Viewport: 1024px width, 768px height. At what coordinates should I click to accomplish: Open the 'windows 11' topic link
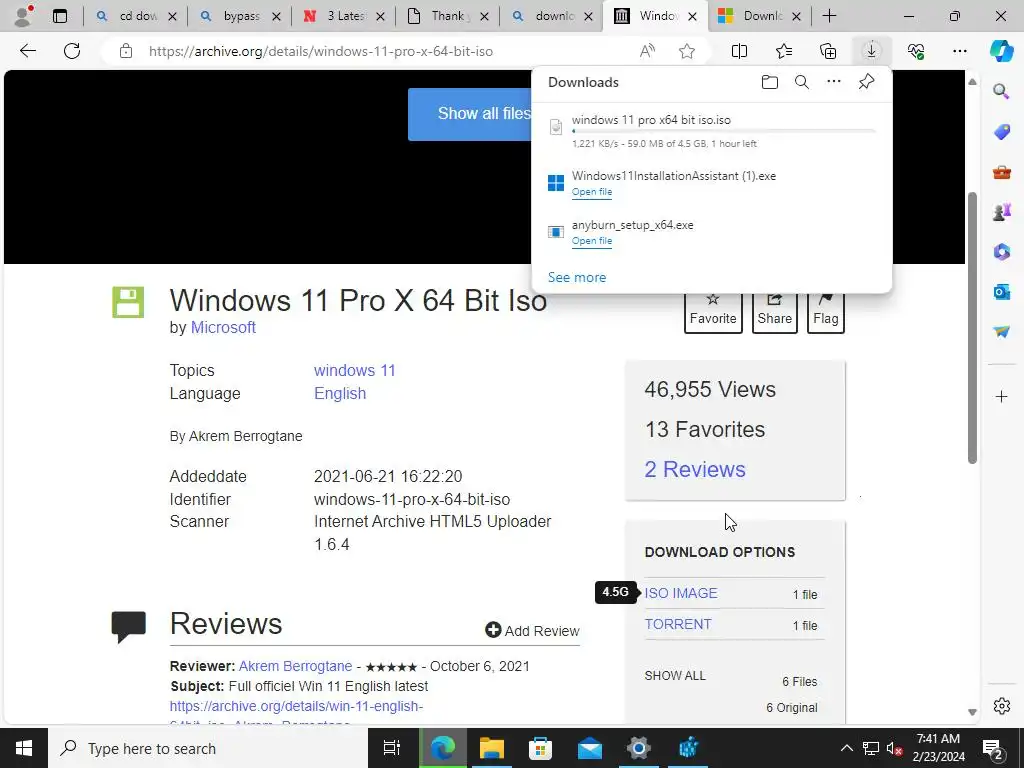point(355,370)
